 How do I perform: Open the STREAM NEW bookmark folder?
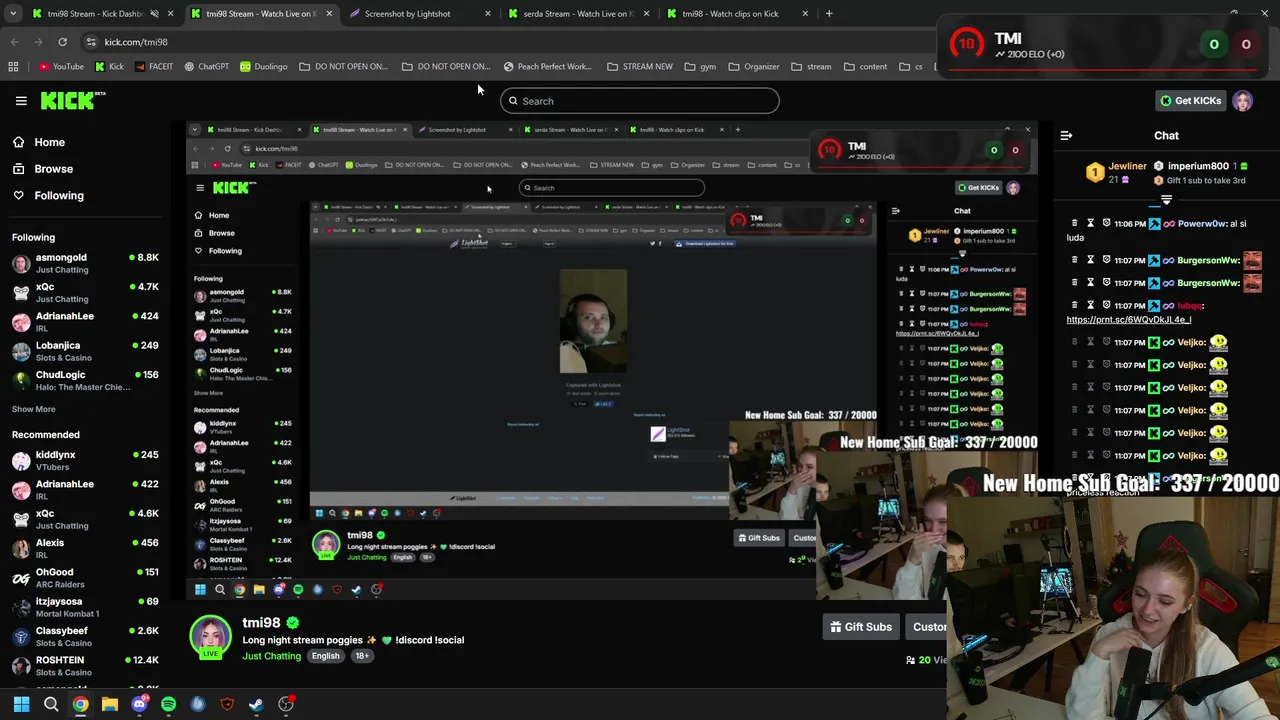(x=639, y=67)
